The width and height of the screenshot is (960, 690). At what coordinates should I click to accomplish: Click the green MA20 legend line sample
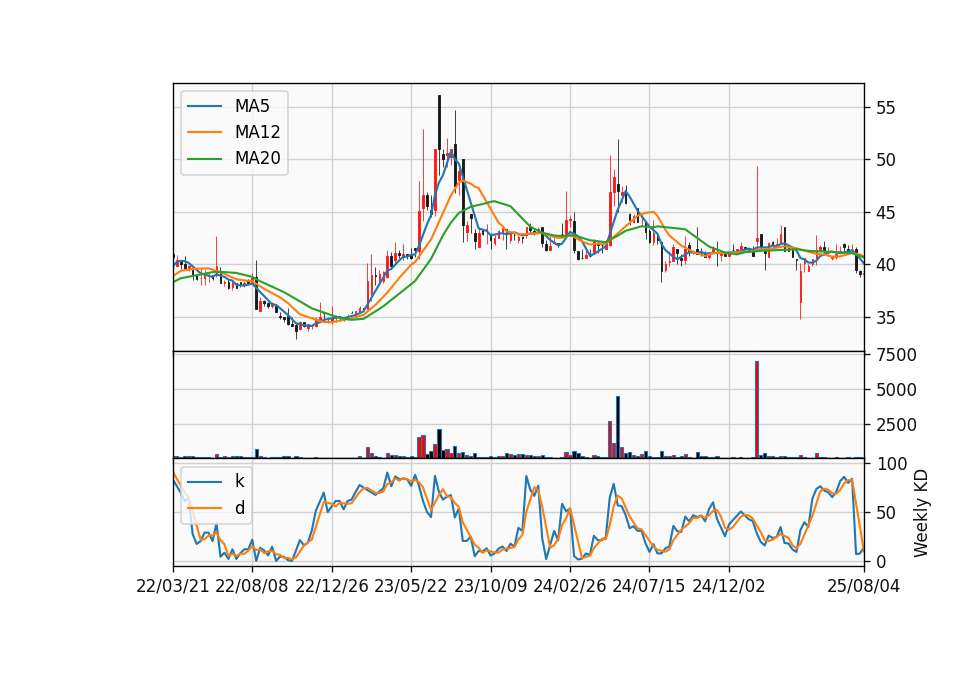pos(204,159)
